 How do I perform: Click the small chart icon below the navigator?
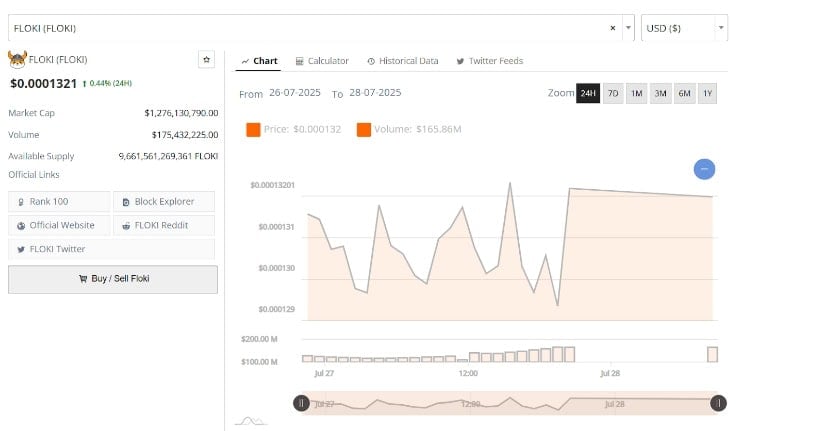(251, 420)
